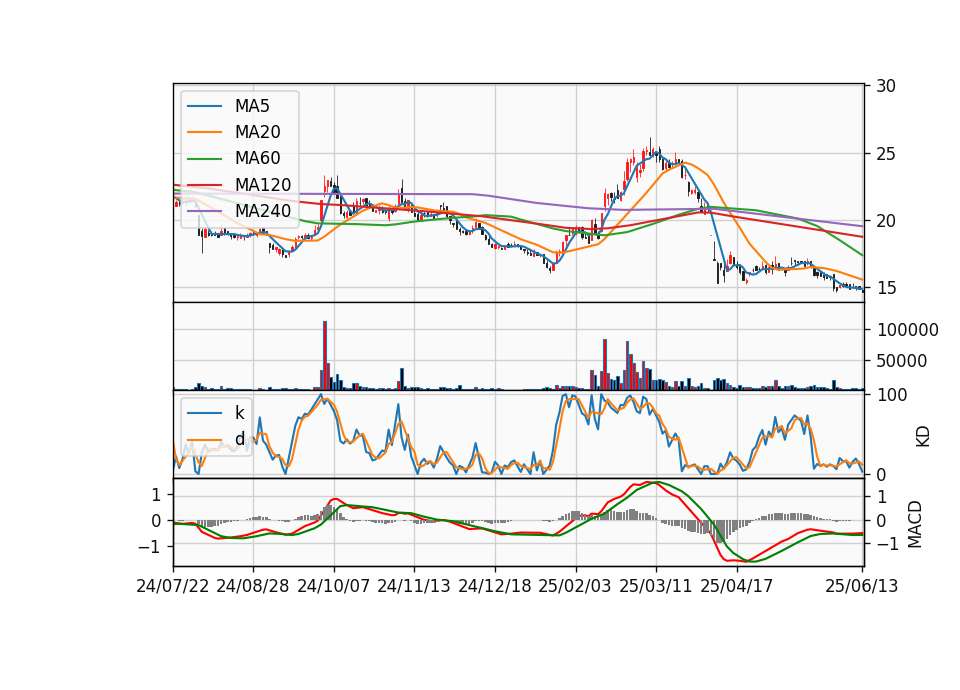Click the MA60 legend label
960x690 pixels.
point(257,159)
